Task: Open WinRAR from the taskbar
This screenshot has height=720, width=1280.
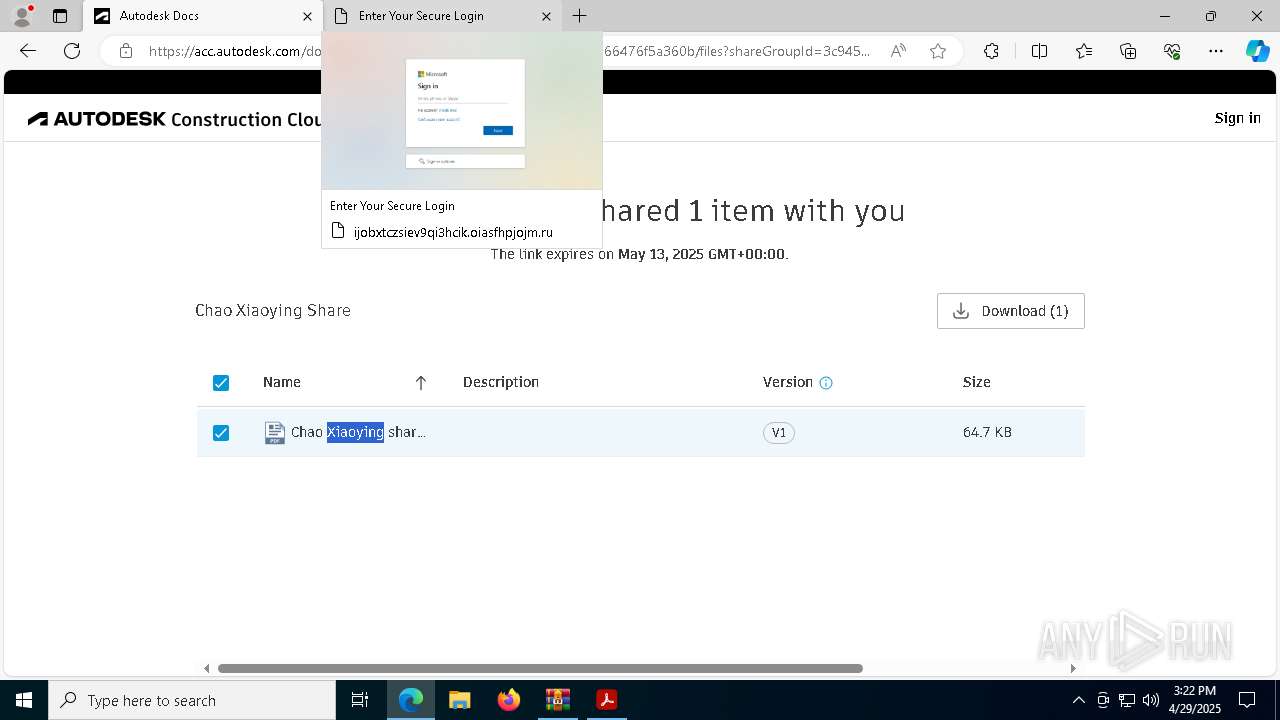Action: [x=558, y=700]
